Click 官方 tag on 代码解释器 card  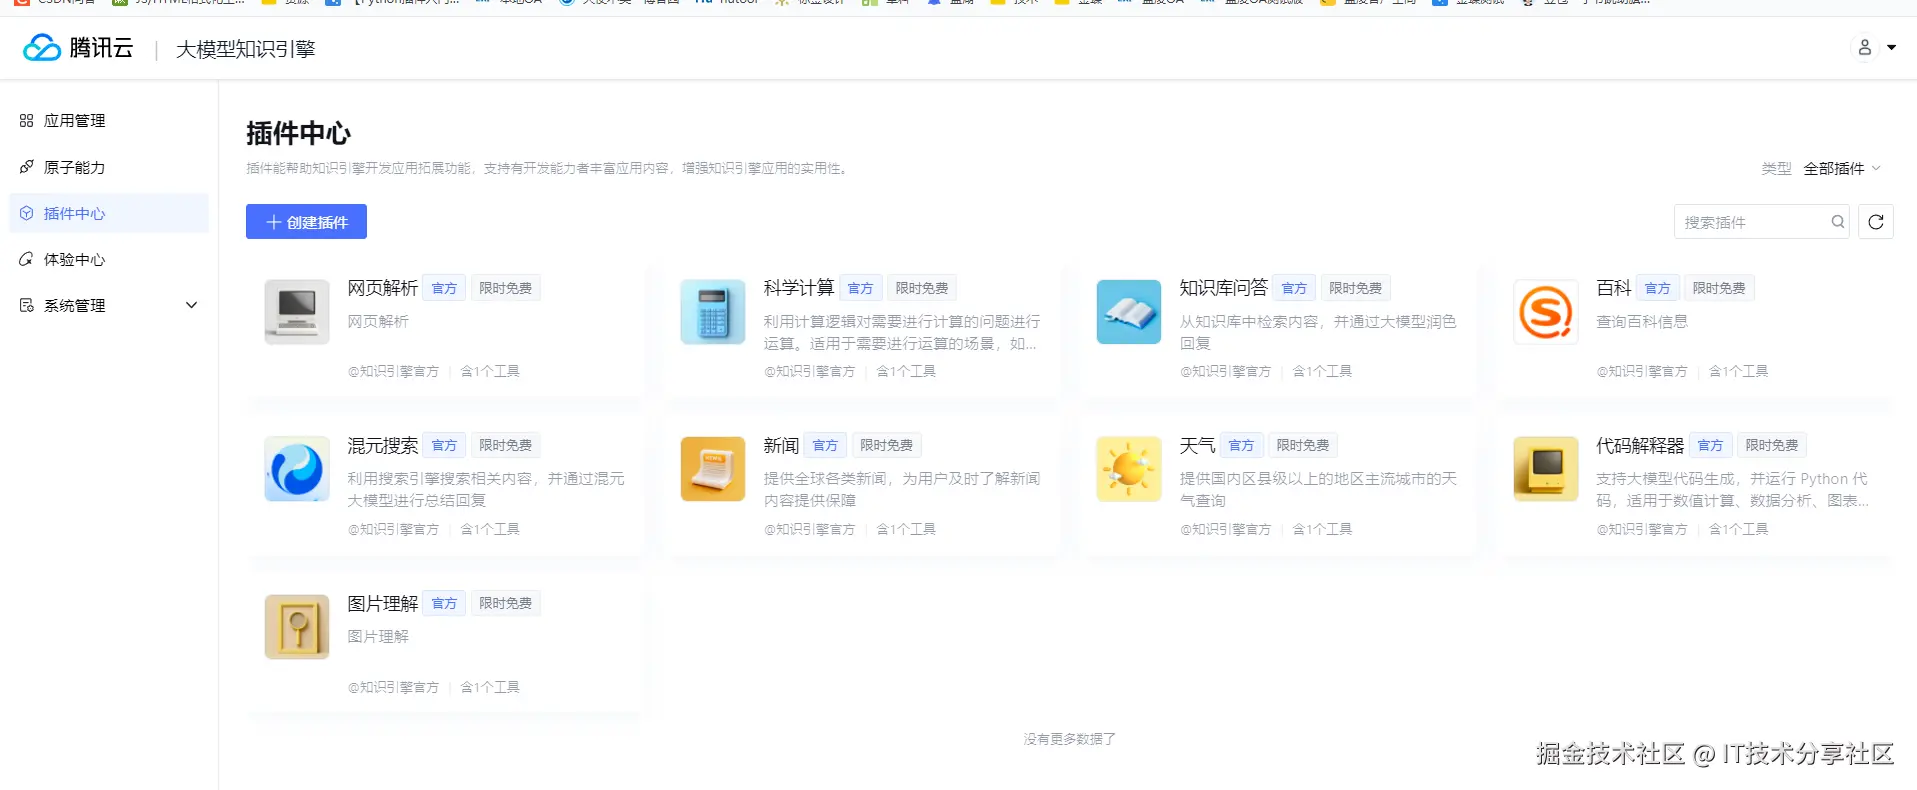pyautogui.click(x=1711, y=445)
